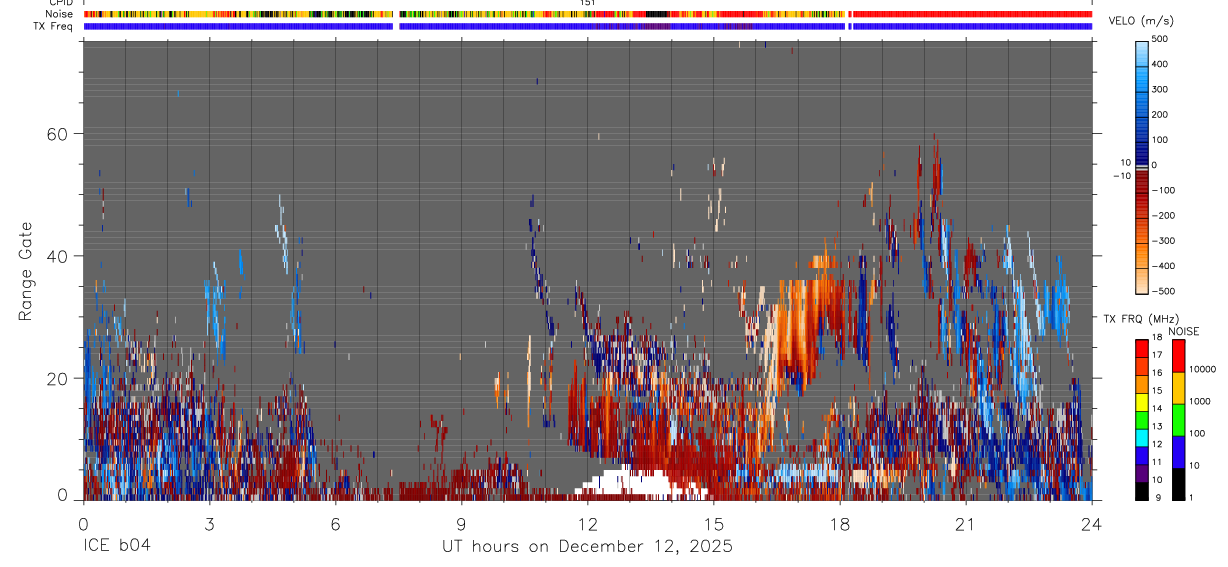This screenshot has height=567, width=1228.
Task: Click the NOISE color scale bar
Action: pyautogui.click(x=1179, y=419)
